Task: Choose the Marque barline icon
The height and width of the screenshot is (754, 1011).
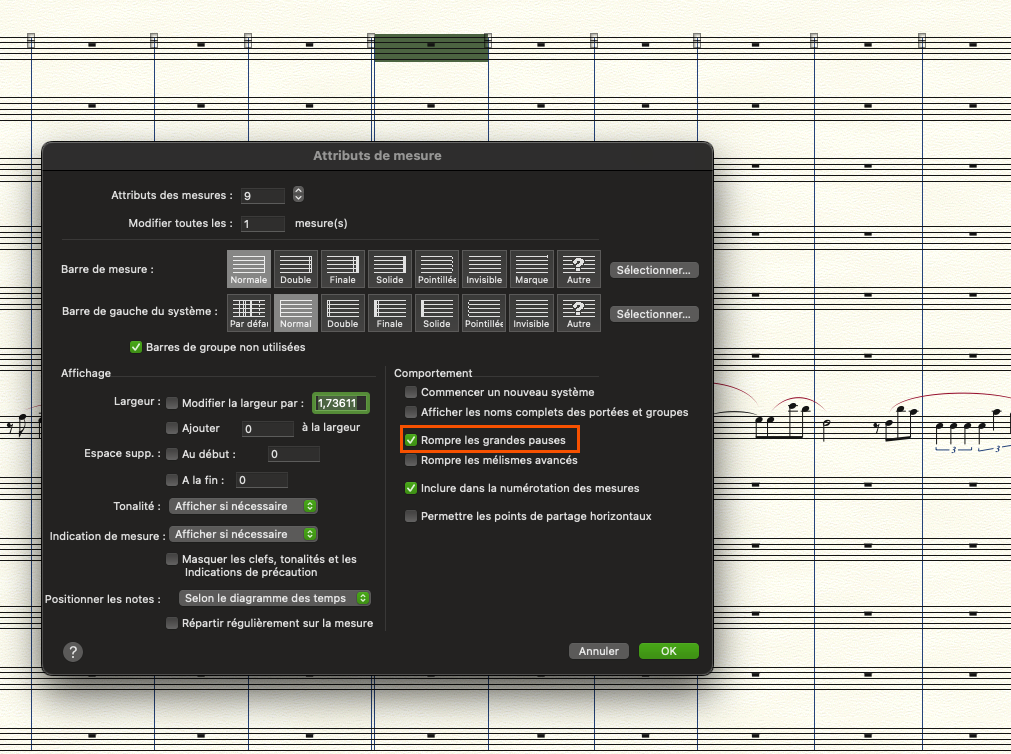Action: coord(531,268)
